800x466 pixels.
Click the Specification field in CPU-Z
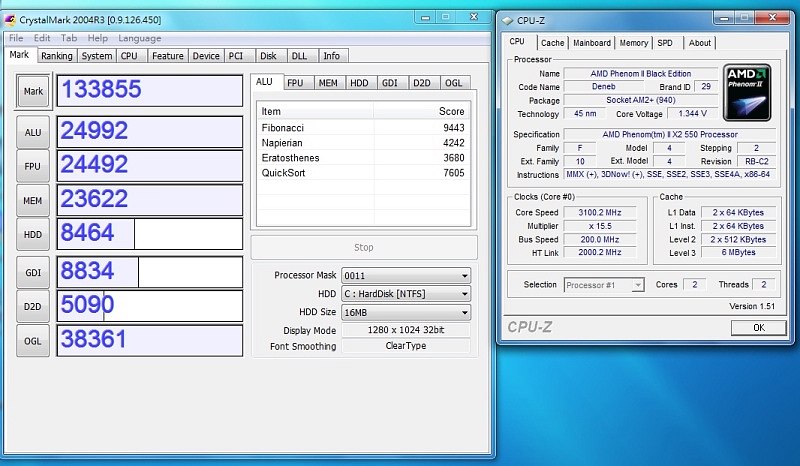tap(670, 134)
